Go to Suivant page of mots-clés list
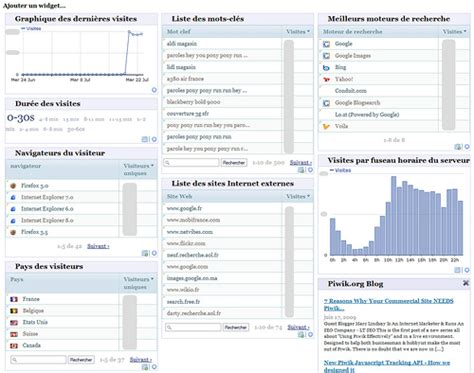Screen dimensions: 474x373 tap(301, 163)
